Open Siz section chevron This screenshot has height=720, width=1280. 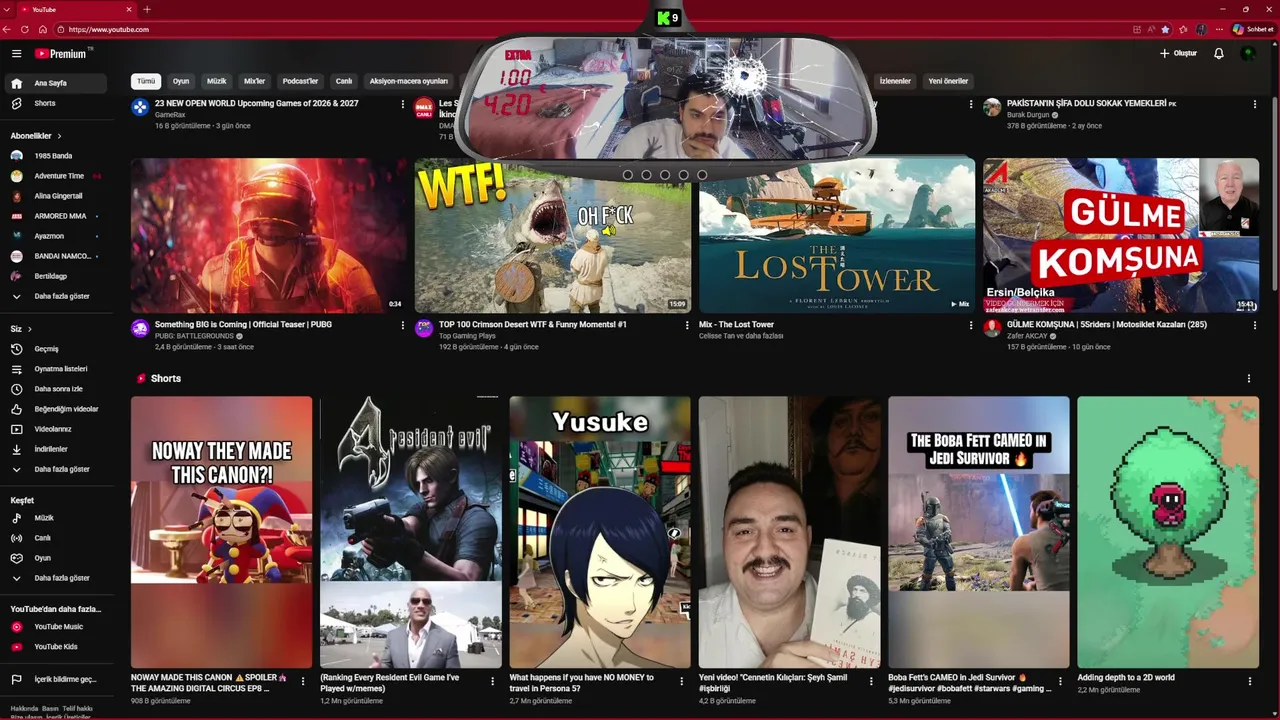click(x=29, y=329)
